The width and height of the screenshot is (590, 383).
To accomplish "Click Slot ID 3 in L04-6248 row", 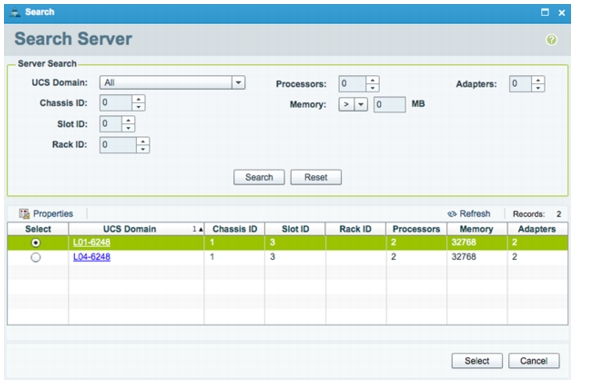I will [272, 257].
